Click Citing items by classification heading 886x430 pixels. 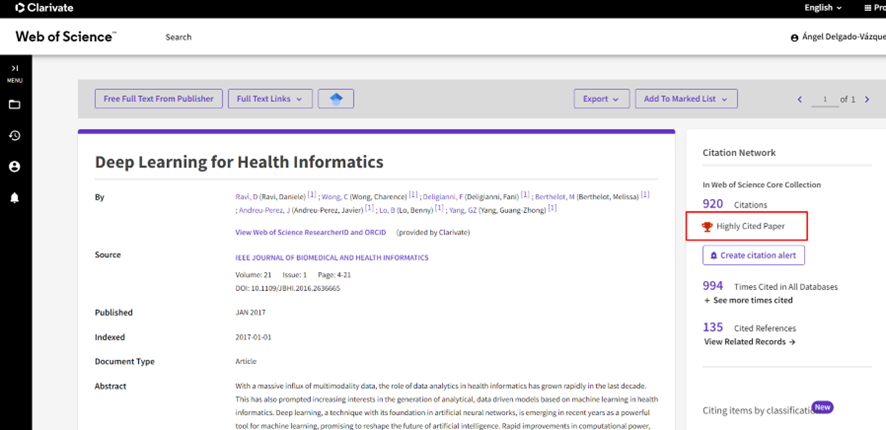757,410
